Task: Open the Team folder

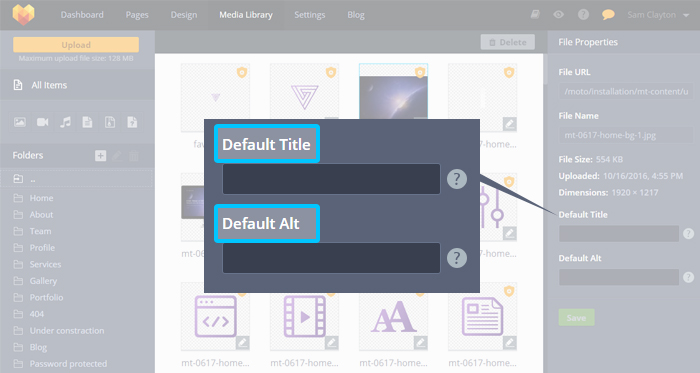Action: (40, 231)
